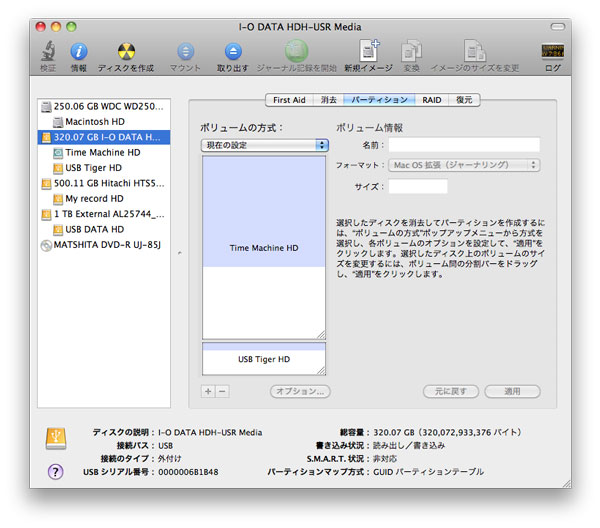
Task: Open the format Mac OS 拡張 dropdown
Action: (464, 165)
